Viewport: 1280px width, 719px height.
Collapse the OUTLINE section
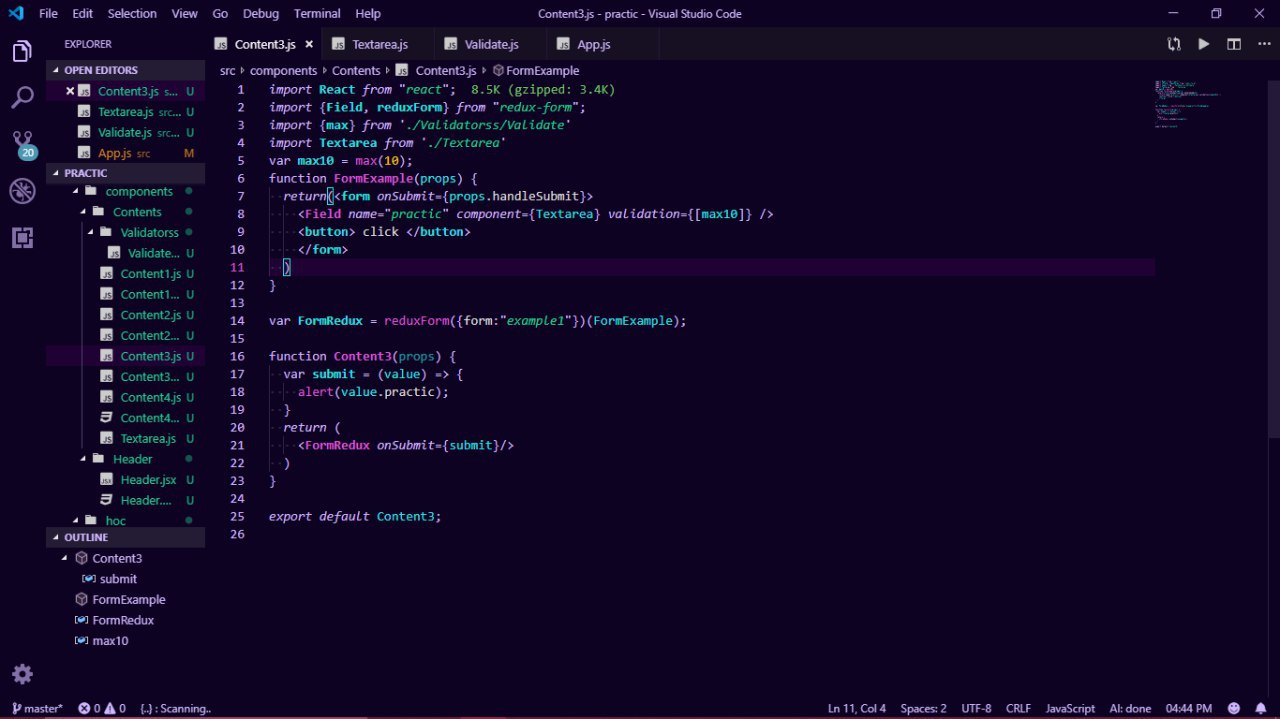point(86,537)
